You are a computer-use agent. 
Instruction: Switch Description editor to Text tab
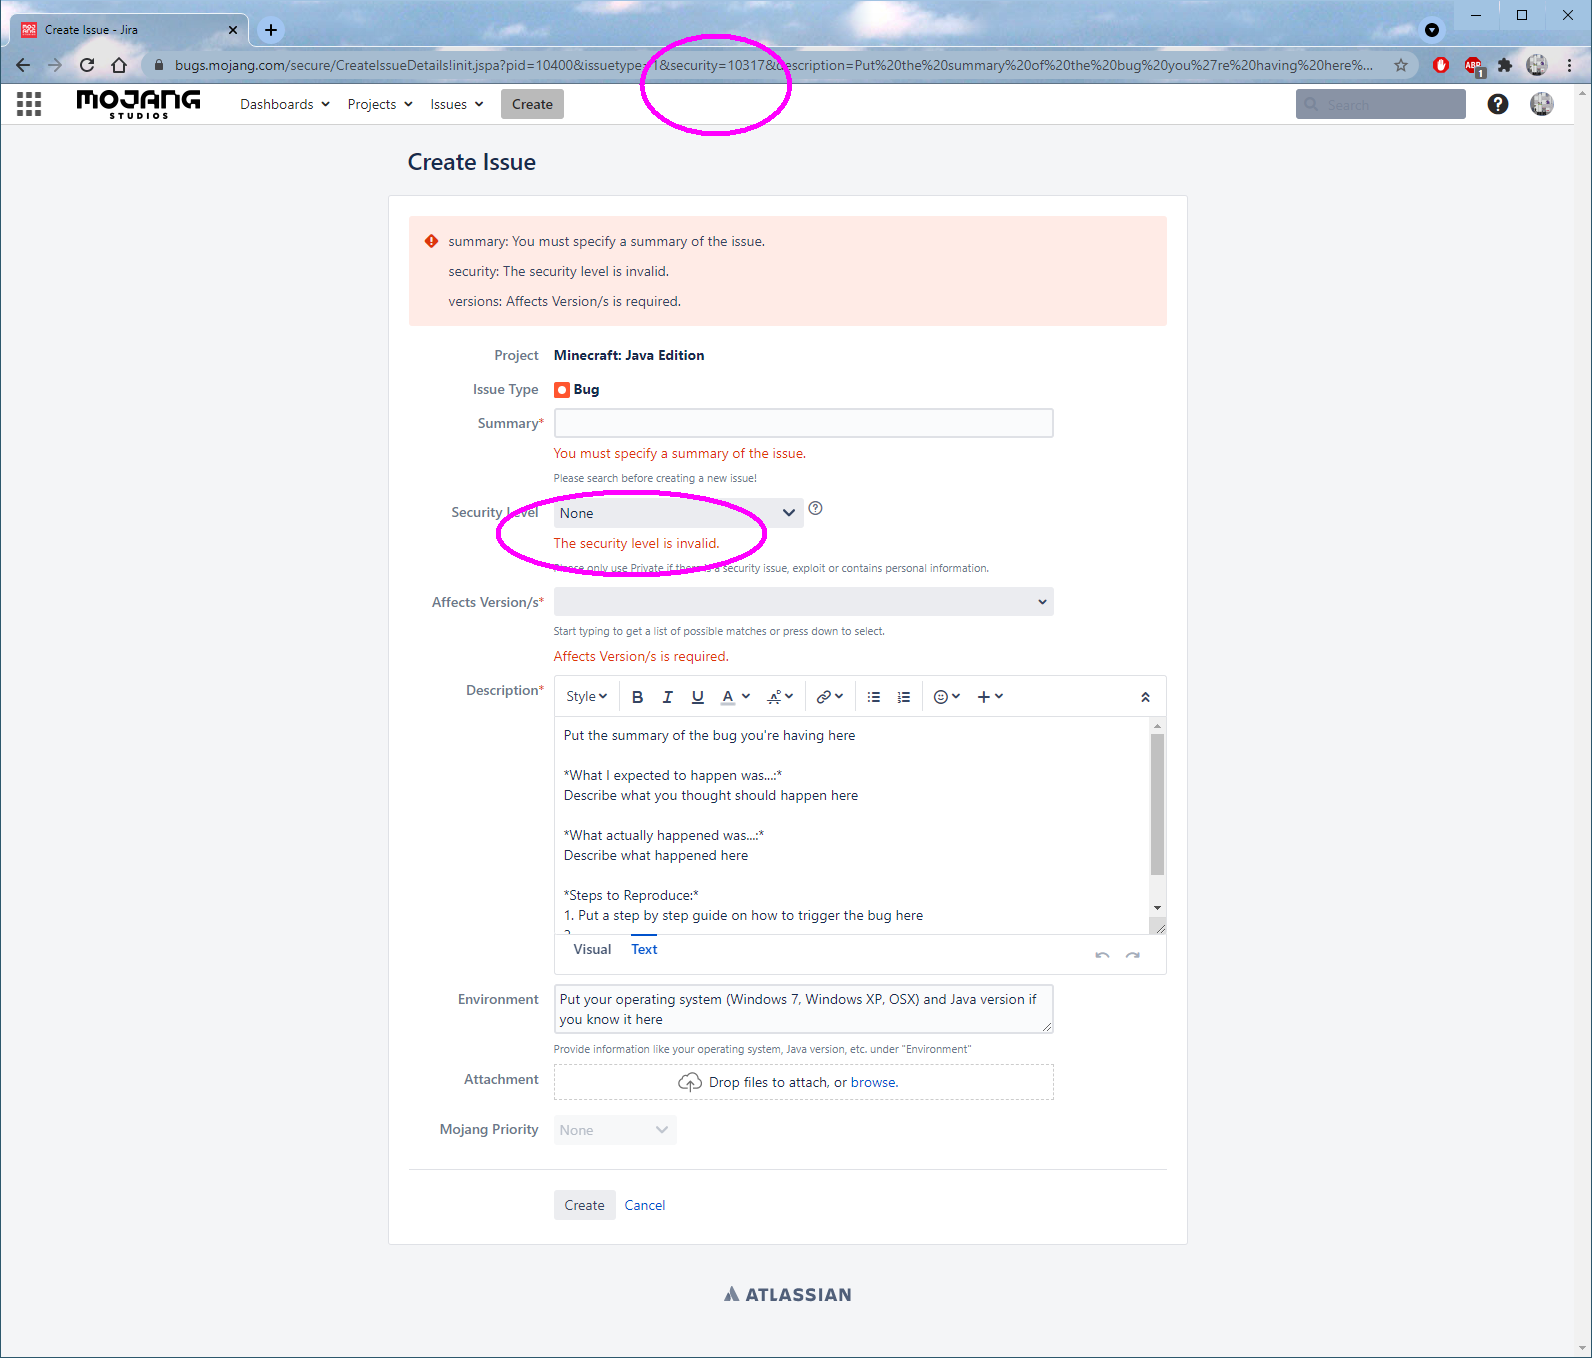pyautogui.click(x=644, y=949)
